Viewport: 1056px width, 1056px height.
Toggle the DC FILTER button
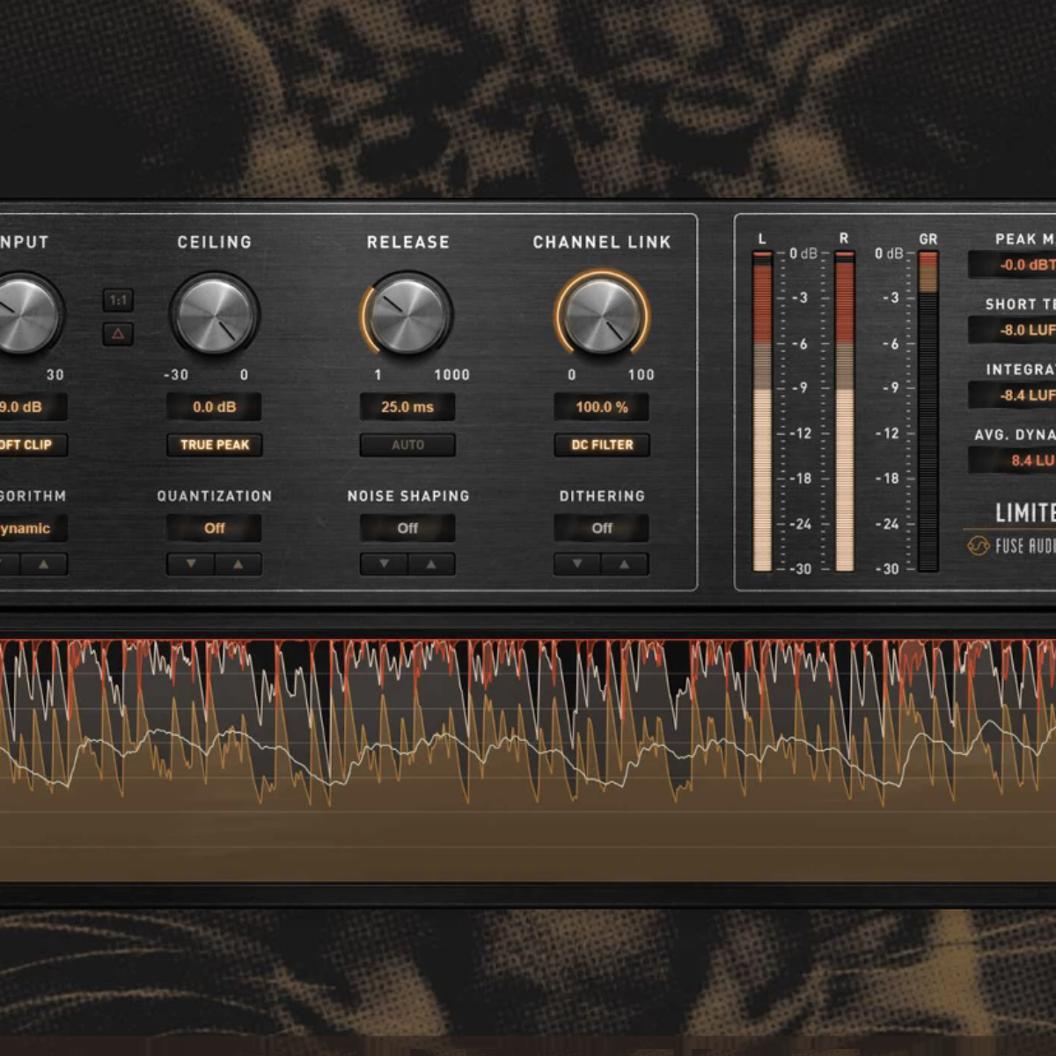click(601, 444)
